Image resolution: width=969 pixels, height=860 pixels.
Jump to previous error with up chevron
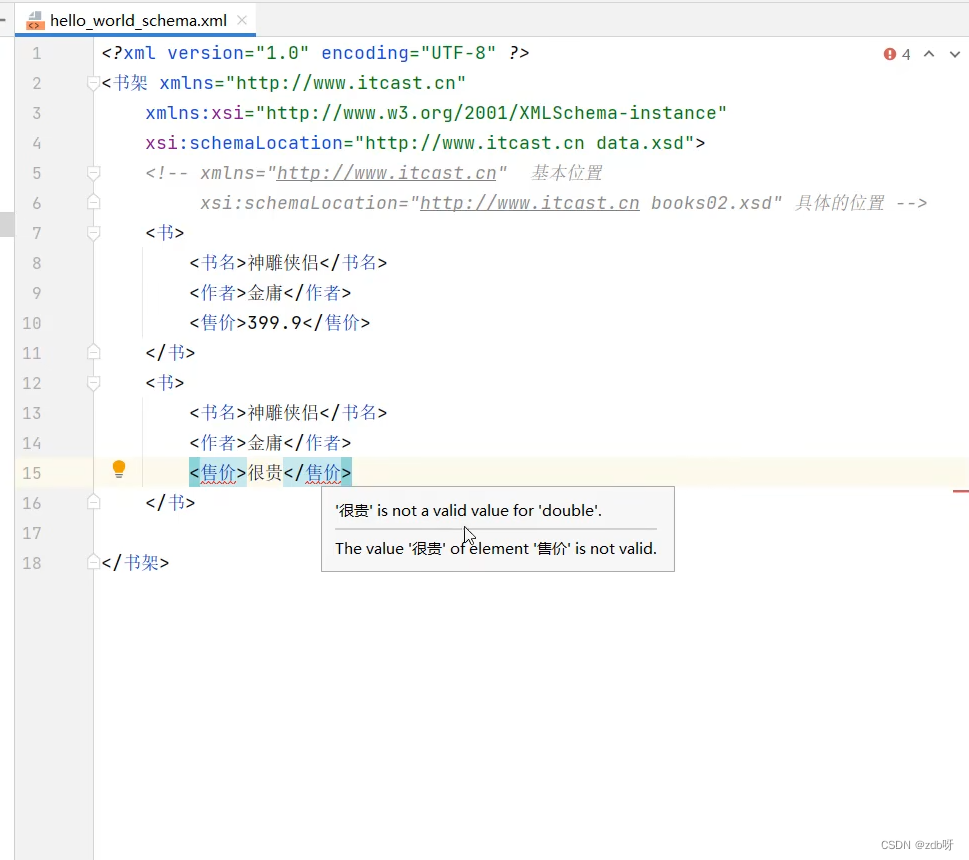pos(928,55)
